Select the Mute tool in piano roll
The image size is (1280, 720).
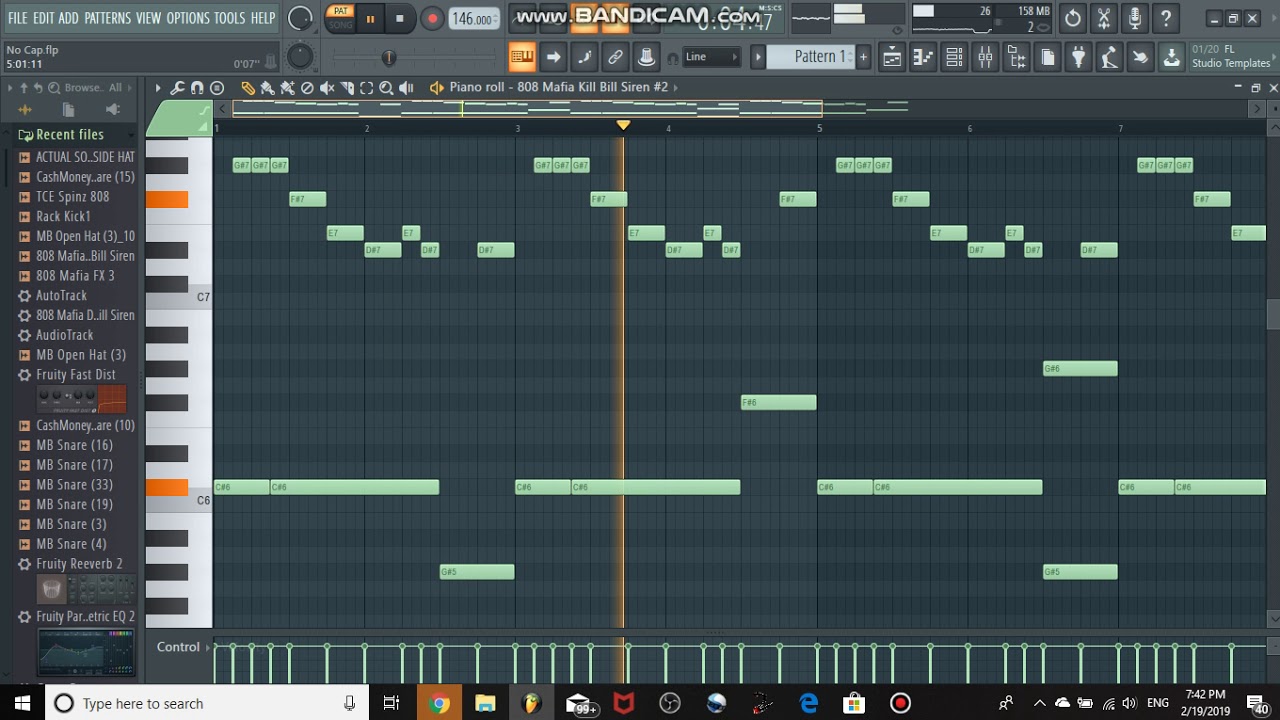tap(327, 88)
